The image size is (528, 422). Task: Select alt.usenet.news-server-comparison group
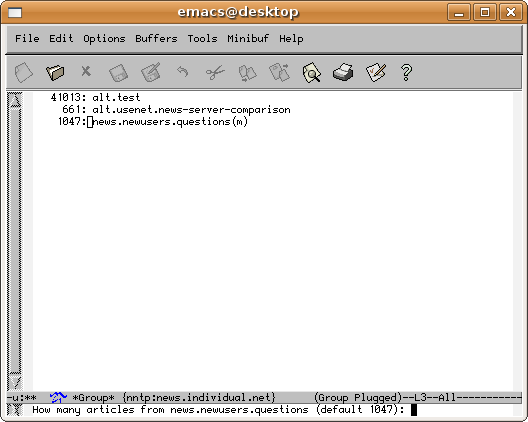click(x=176, y=109)
